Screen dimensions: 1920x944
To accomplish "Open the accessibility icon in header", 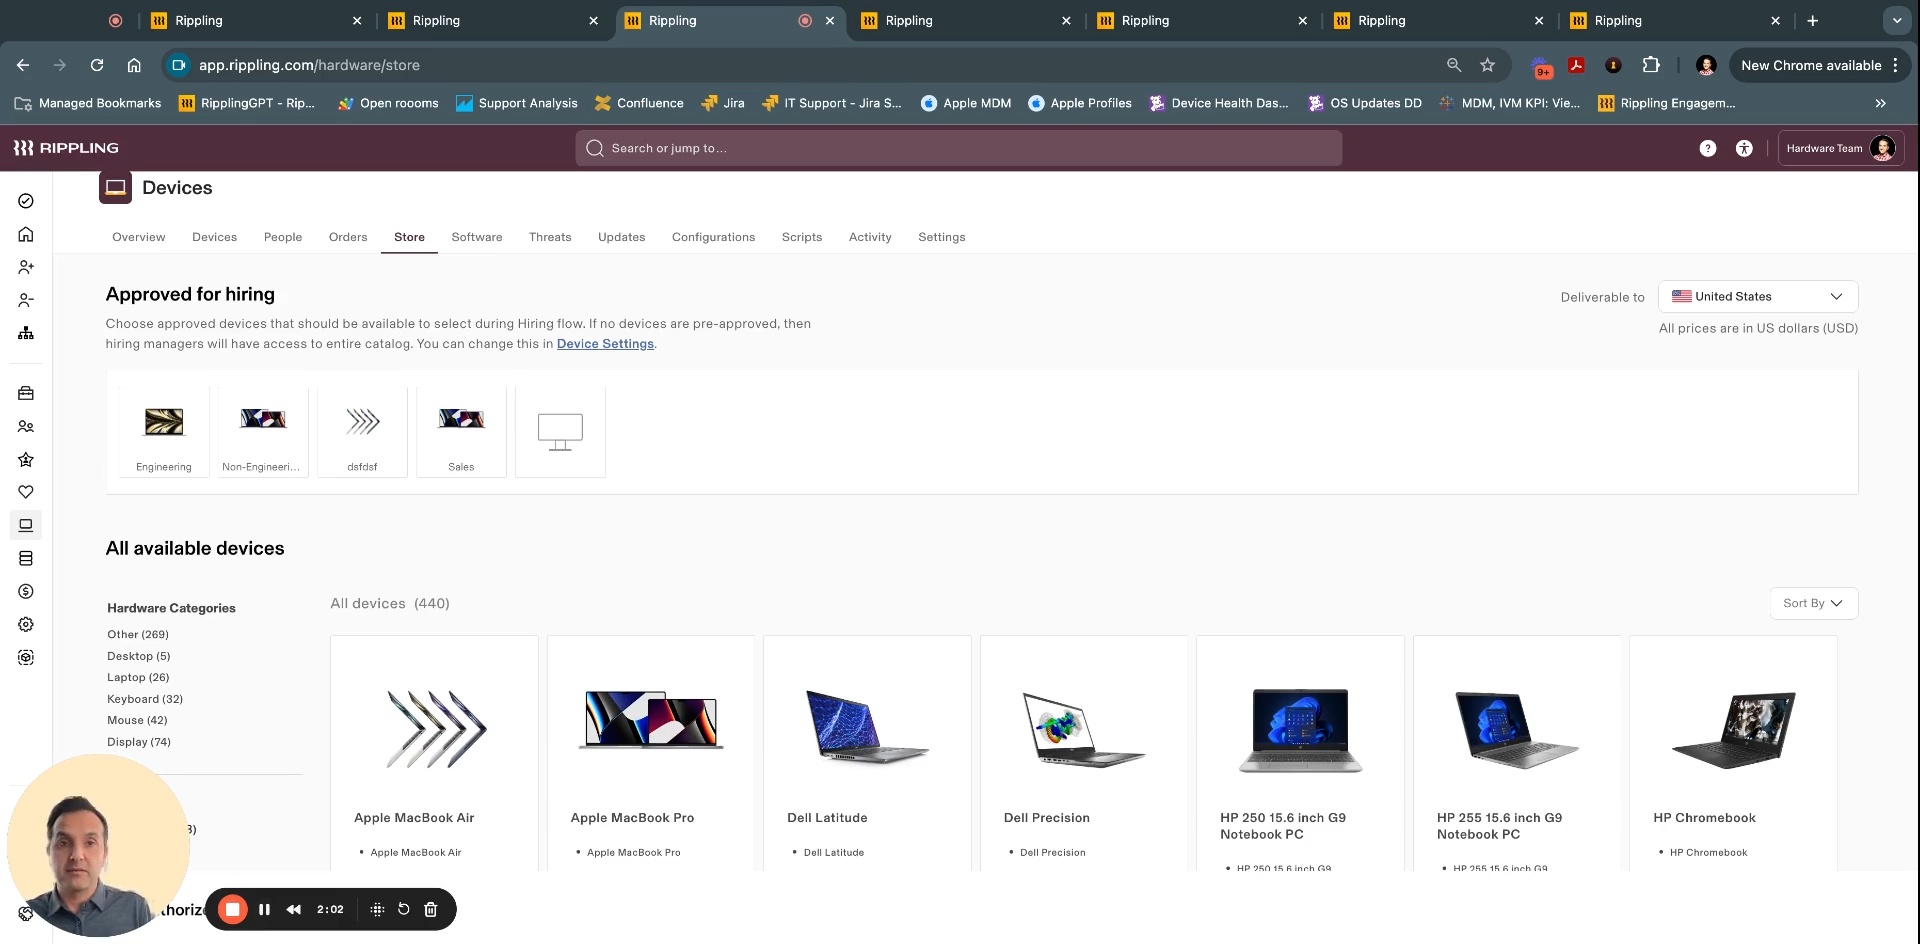I will (1744, 148).
